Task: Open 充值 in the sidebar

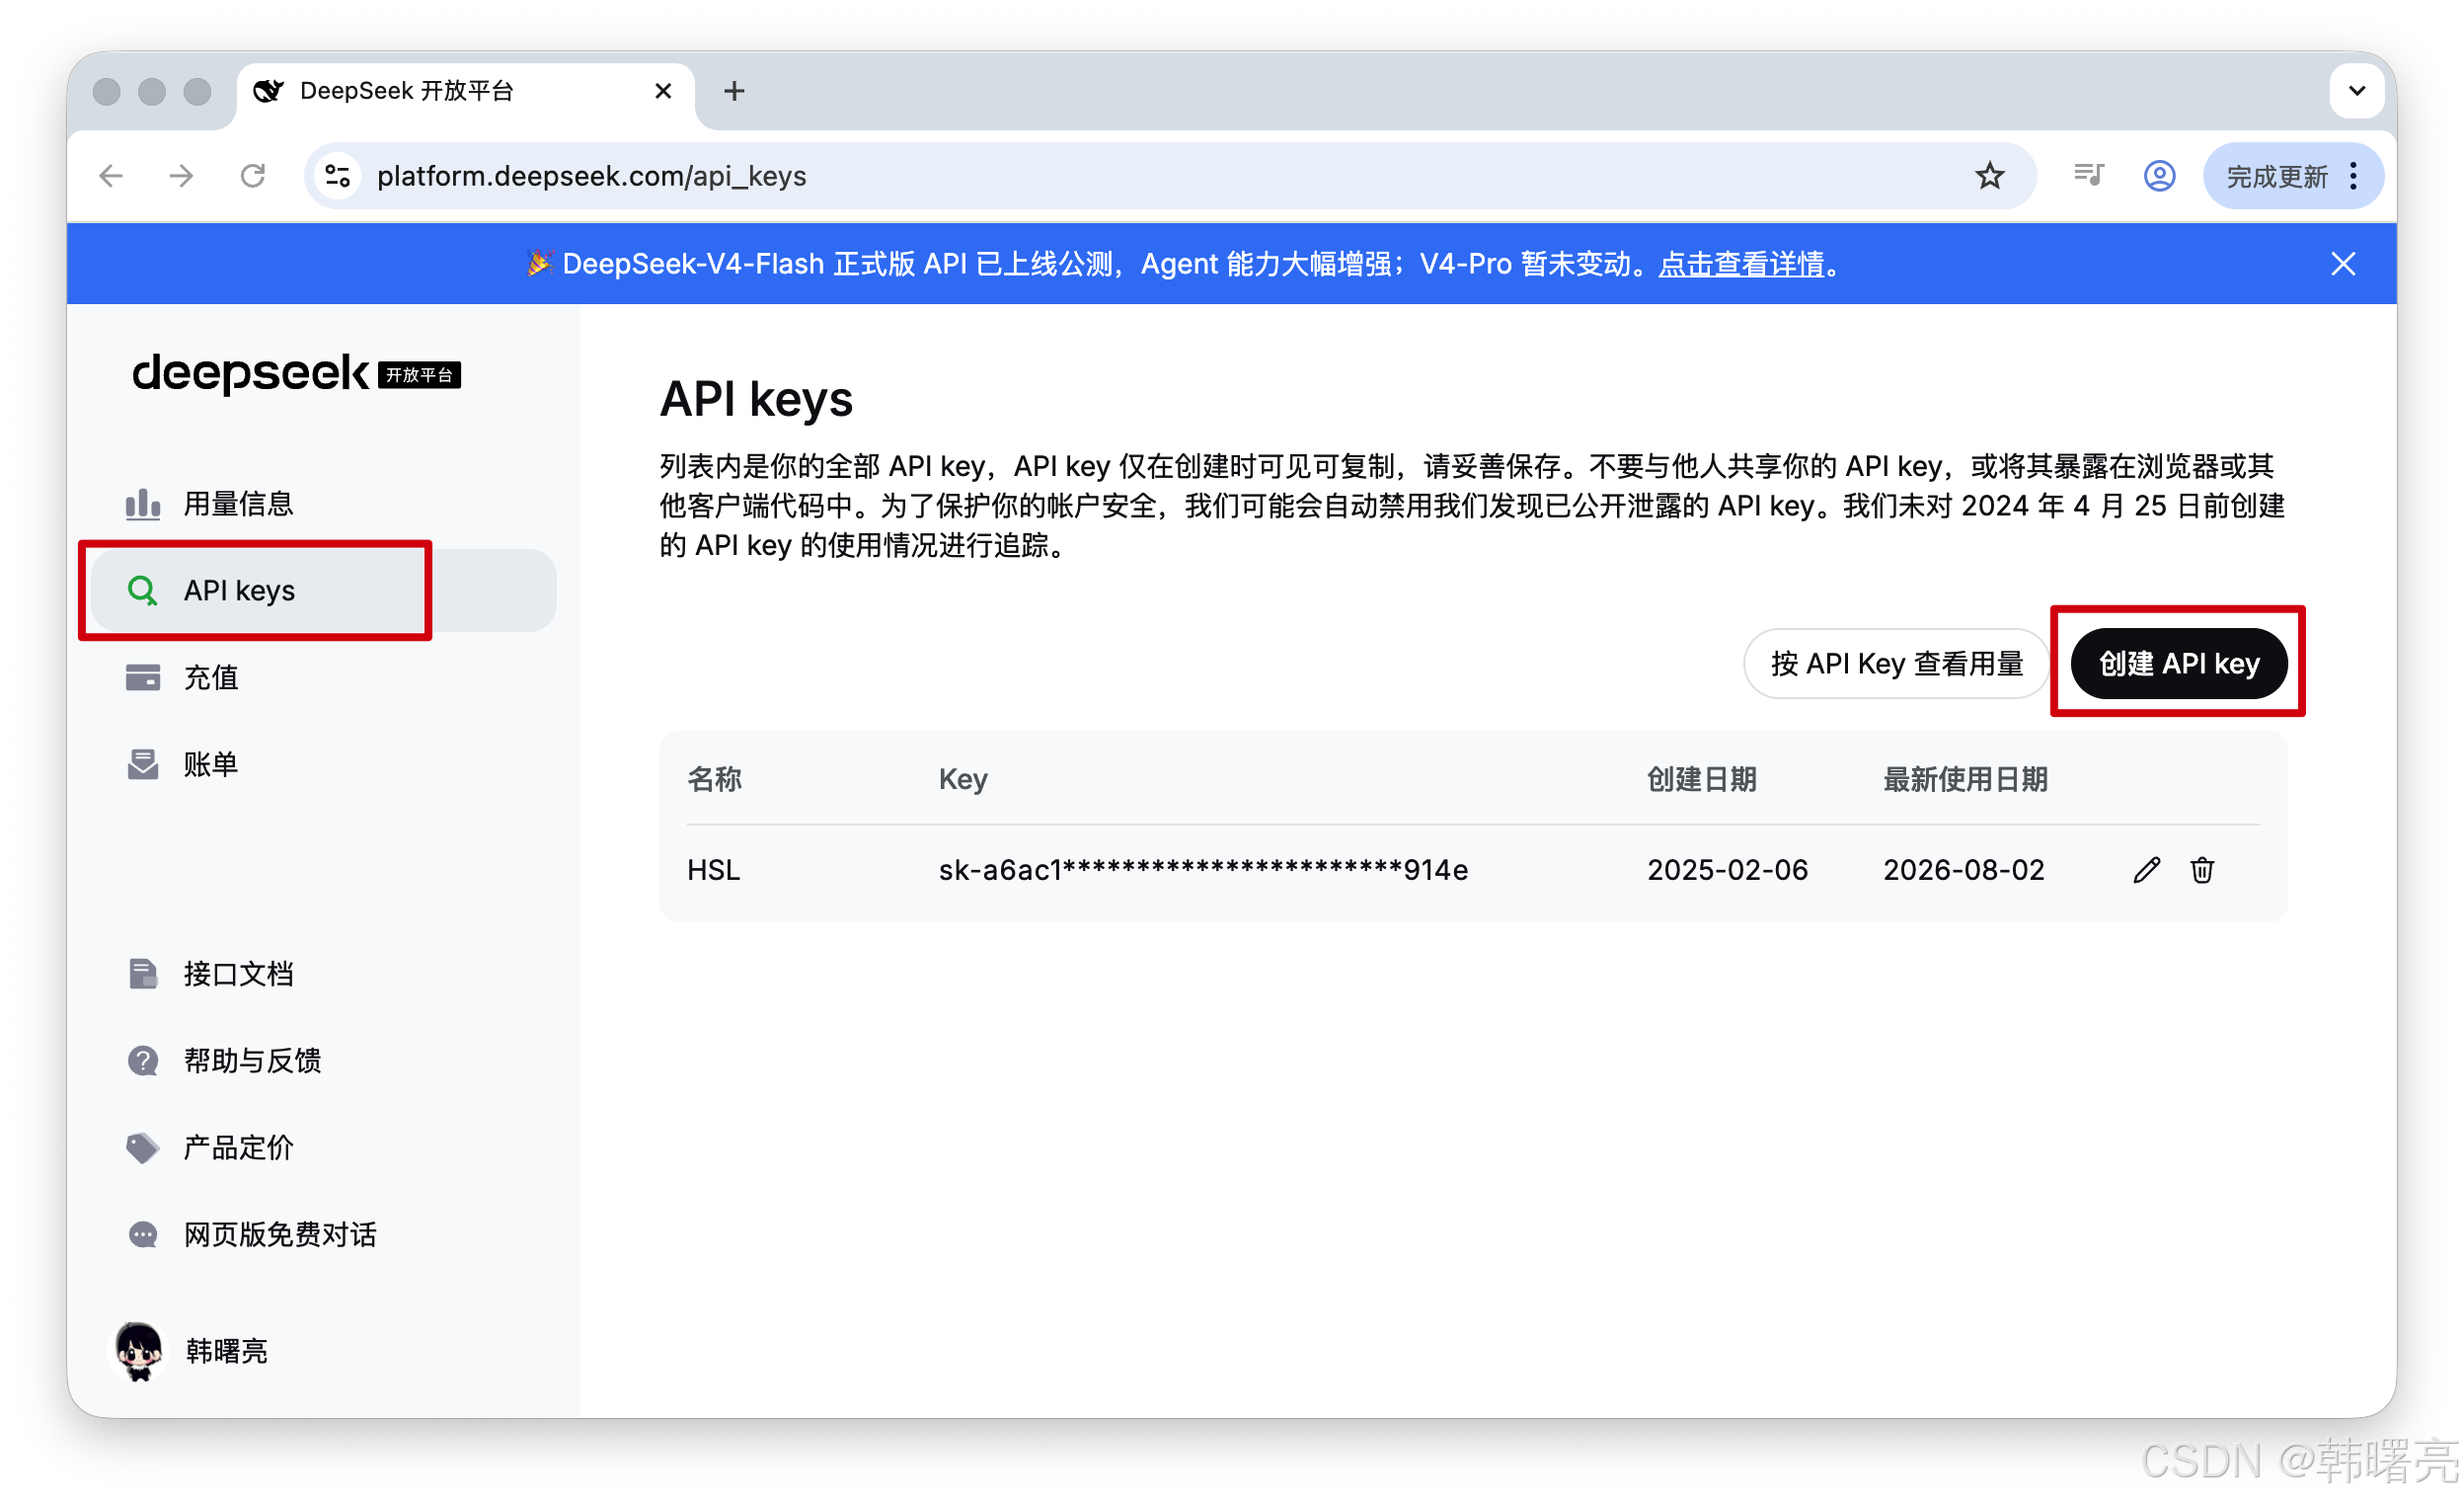Action: click(210, 677)
